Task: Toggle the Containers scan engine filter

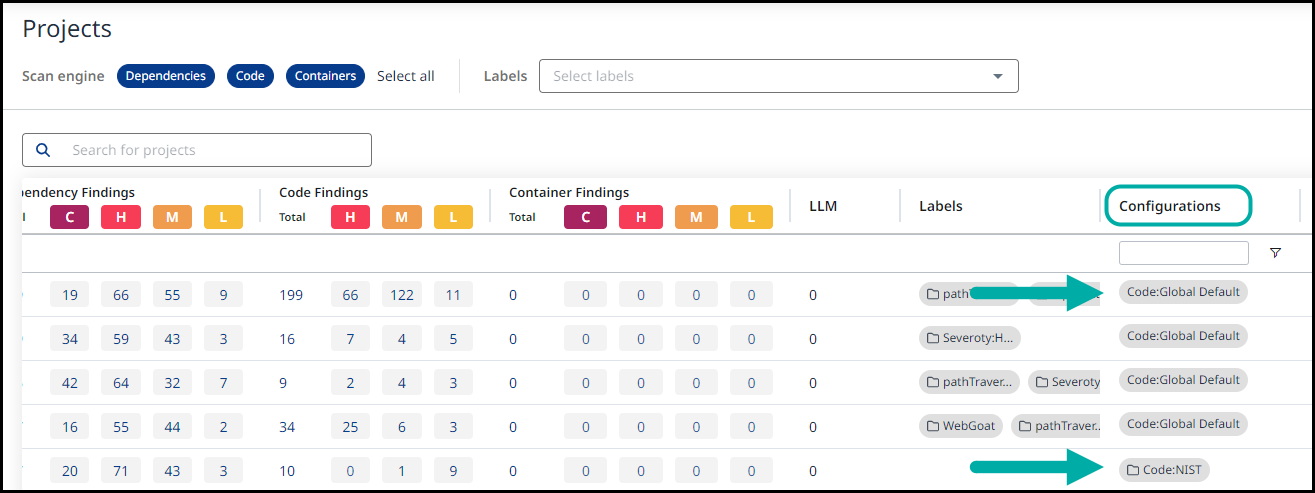Action: click(x=325, y=76)
